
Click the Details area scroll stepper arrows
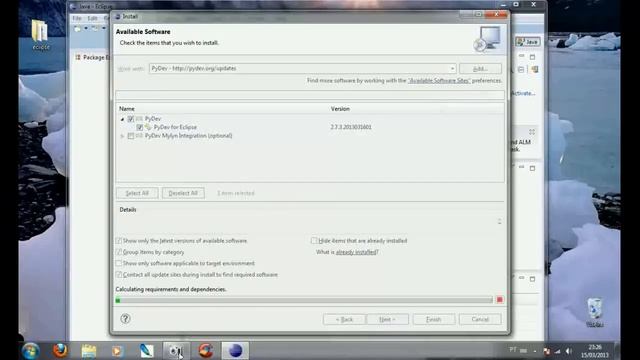(500, 222)
